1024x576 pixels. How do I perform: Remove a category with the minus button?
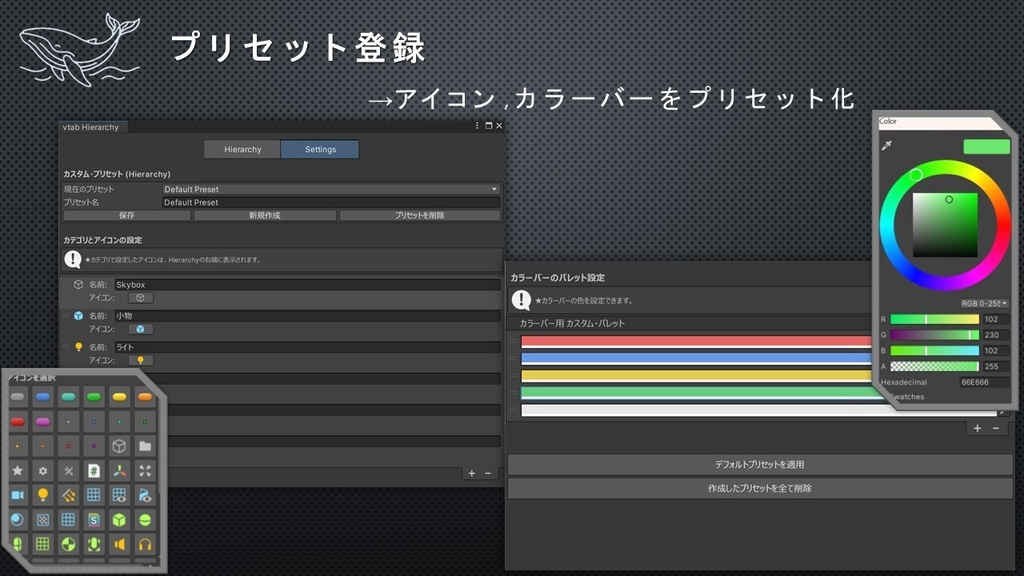click(488, 473)
